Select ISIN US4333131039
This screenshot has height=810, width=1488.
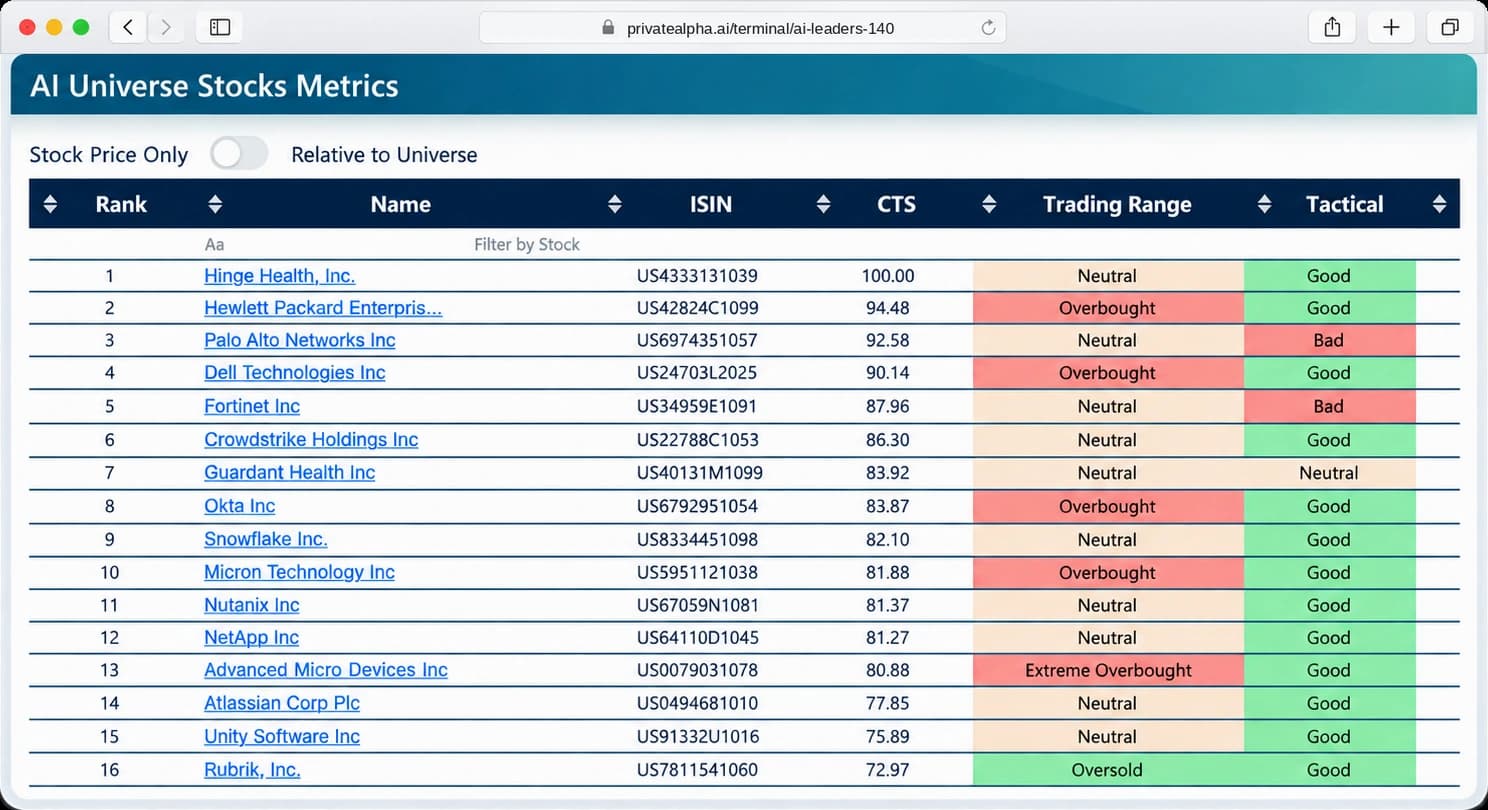[x=697, y=276]
